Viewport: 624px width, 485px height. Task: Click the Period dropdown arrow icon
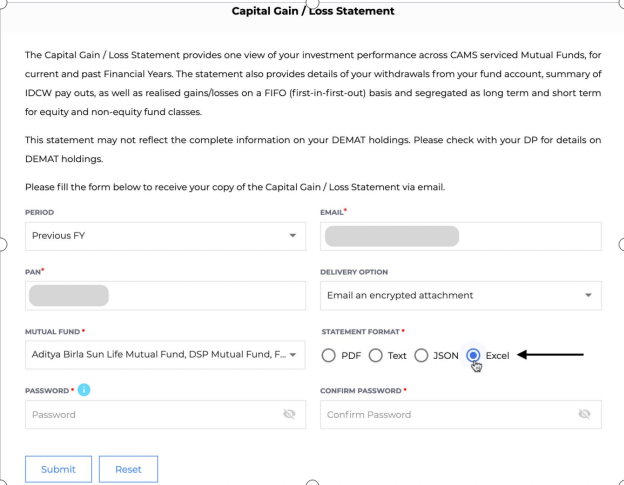point(293,236)
